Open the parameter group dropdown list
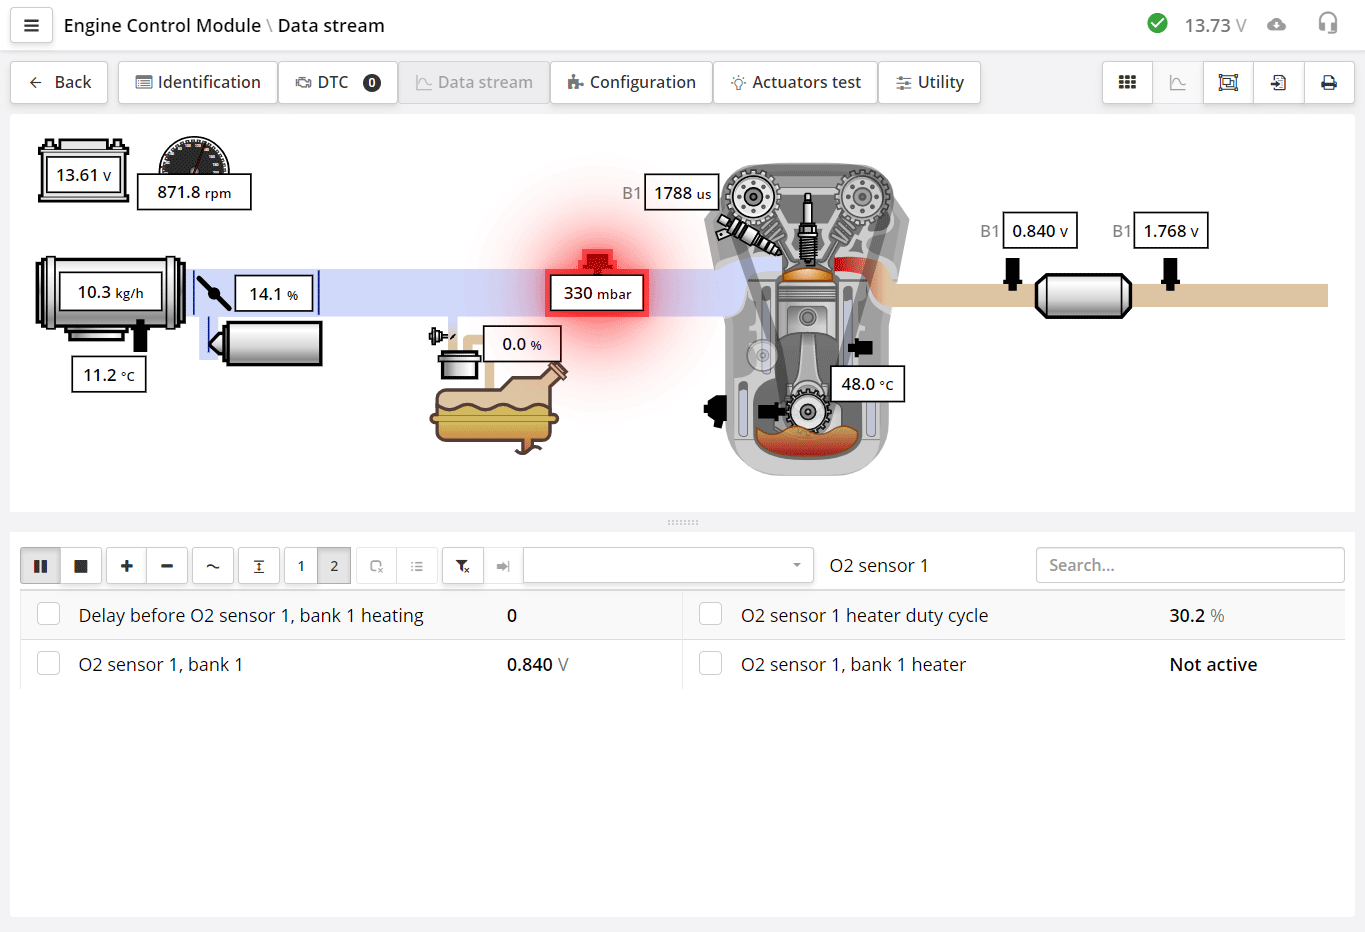 667,565
